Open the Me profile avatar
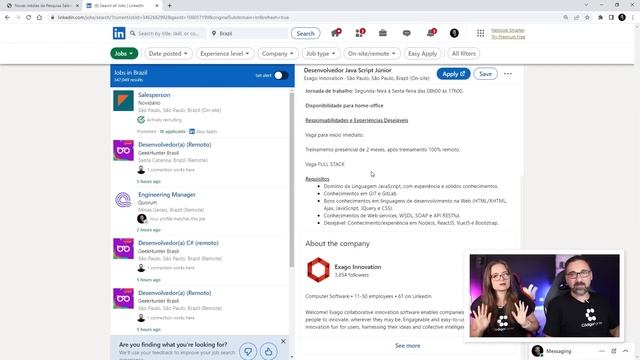This screenshot has height=360, width=640. (454, 33)
